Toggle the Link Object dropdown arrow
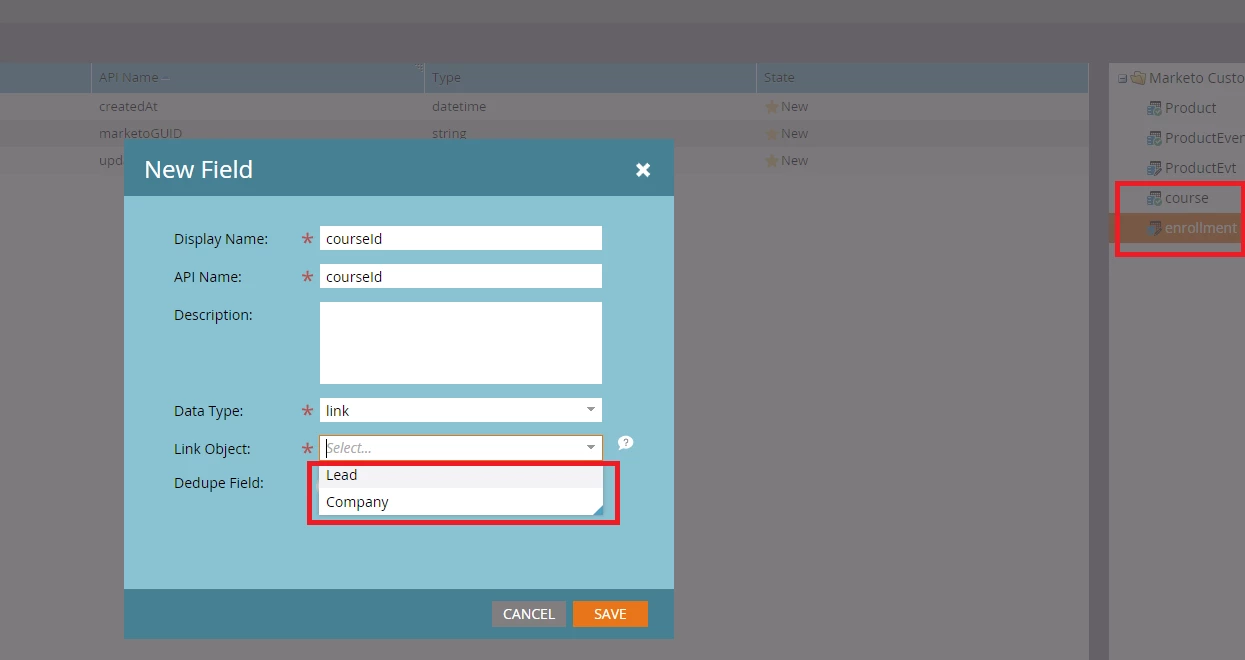1245x660 pixels. (x=591, y=448)
